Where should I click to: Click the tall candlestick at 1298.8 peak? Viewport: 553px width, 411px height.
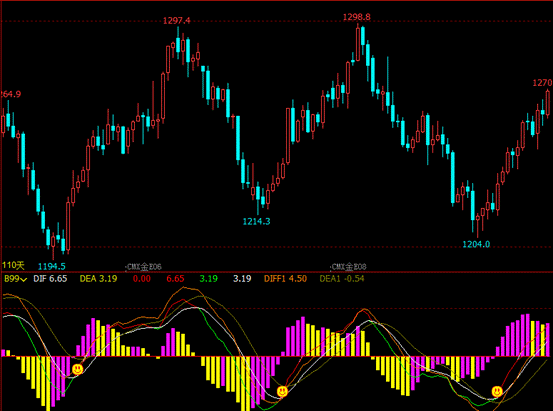[x=358, y=43]
